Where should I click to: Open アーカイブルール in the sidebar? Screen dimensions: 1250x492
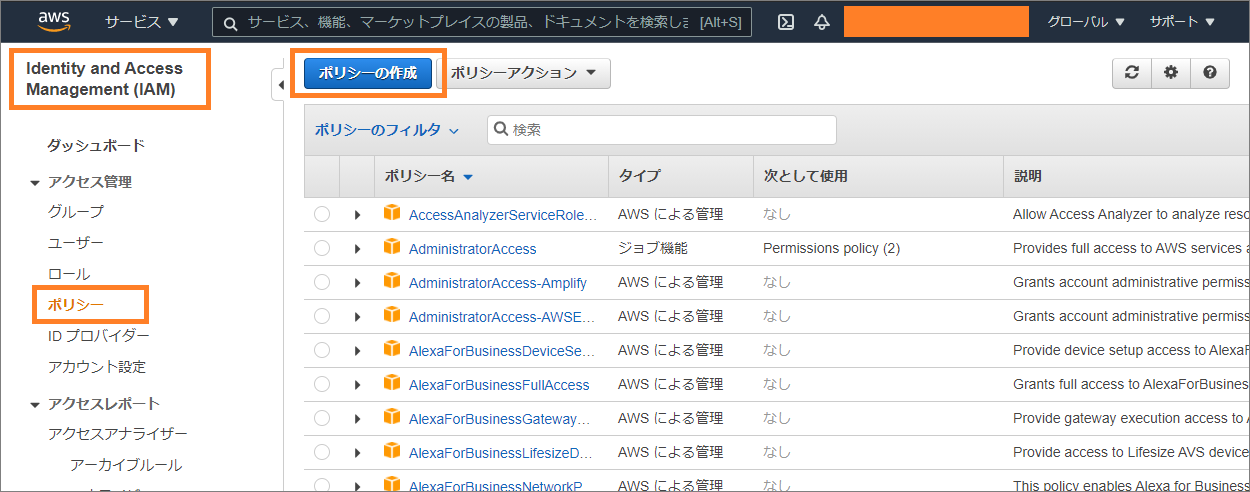pos(126,465)
